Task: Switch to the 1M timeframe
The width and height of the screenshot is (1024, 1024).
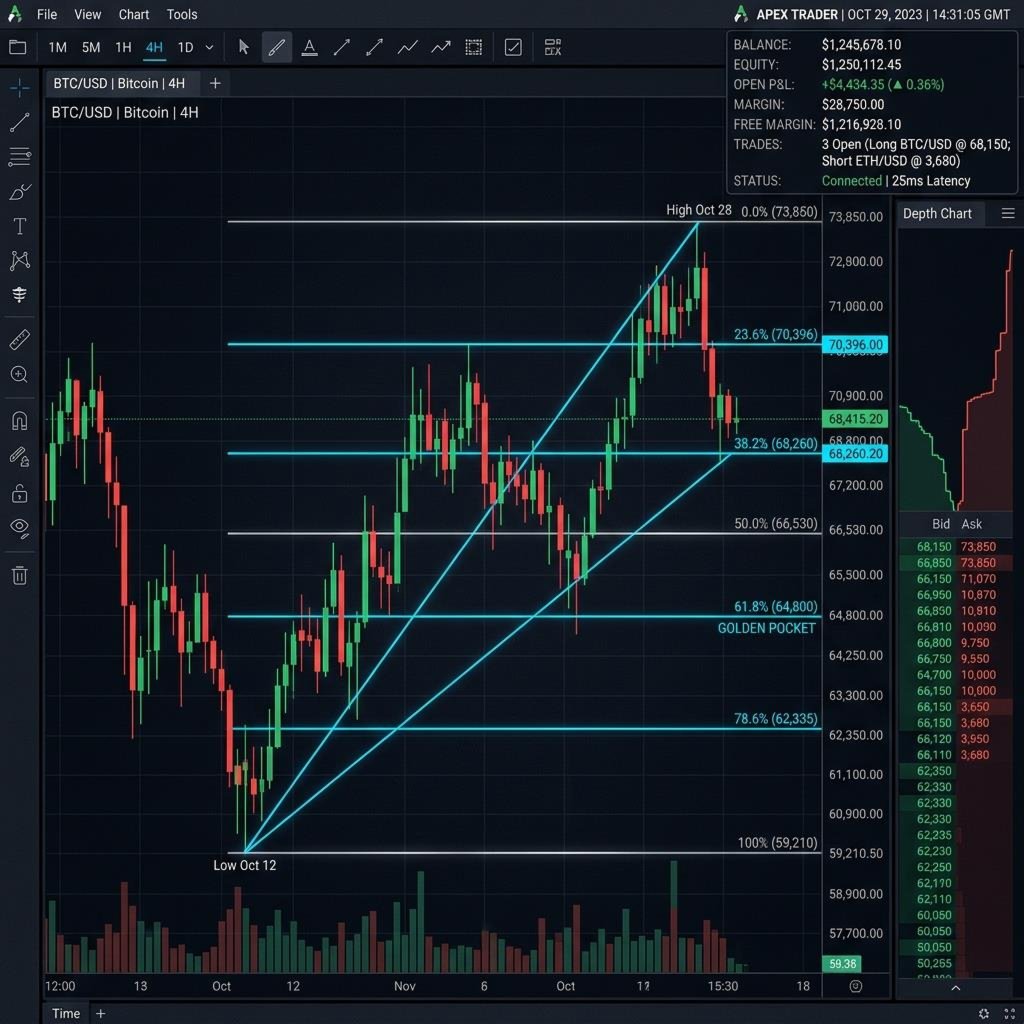Action: tap(57, 48)
